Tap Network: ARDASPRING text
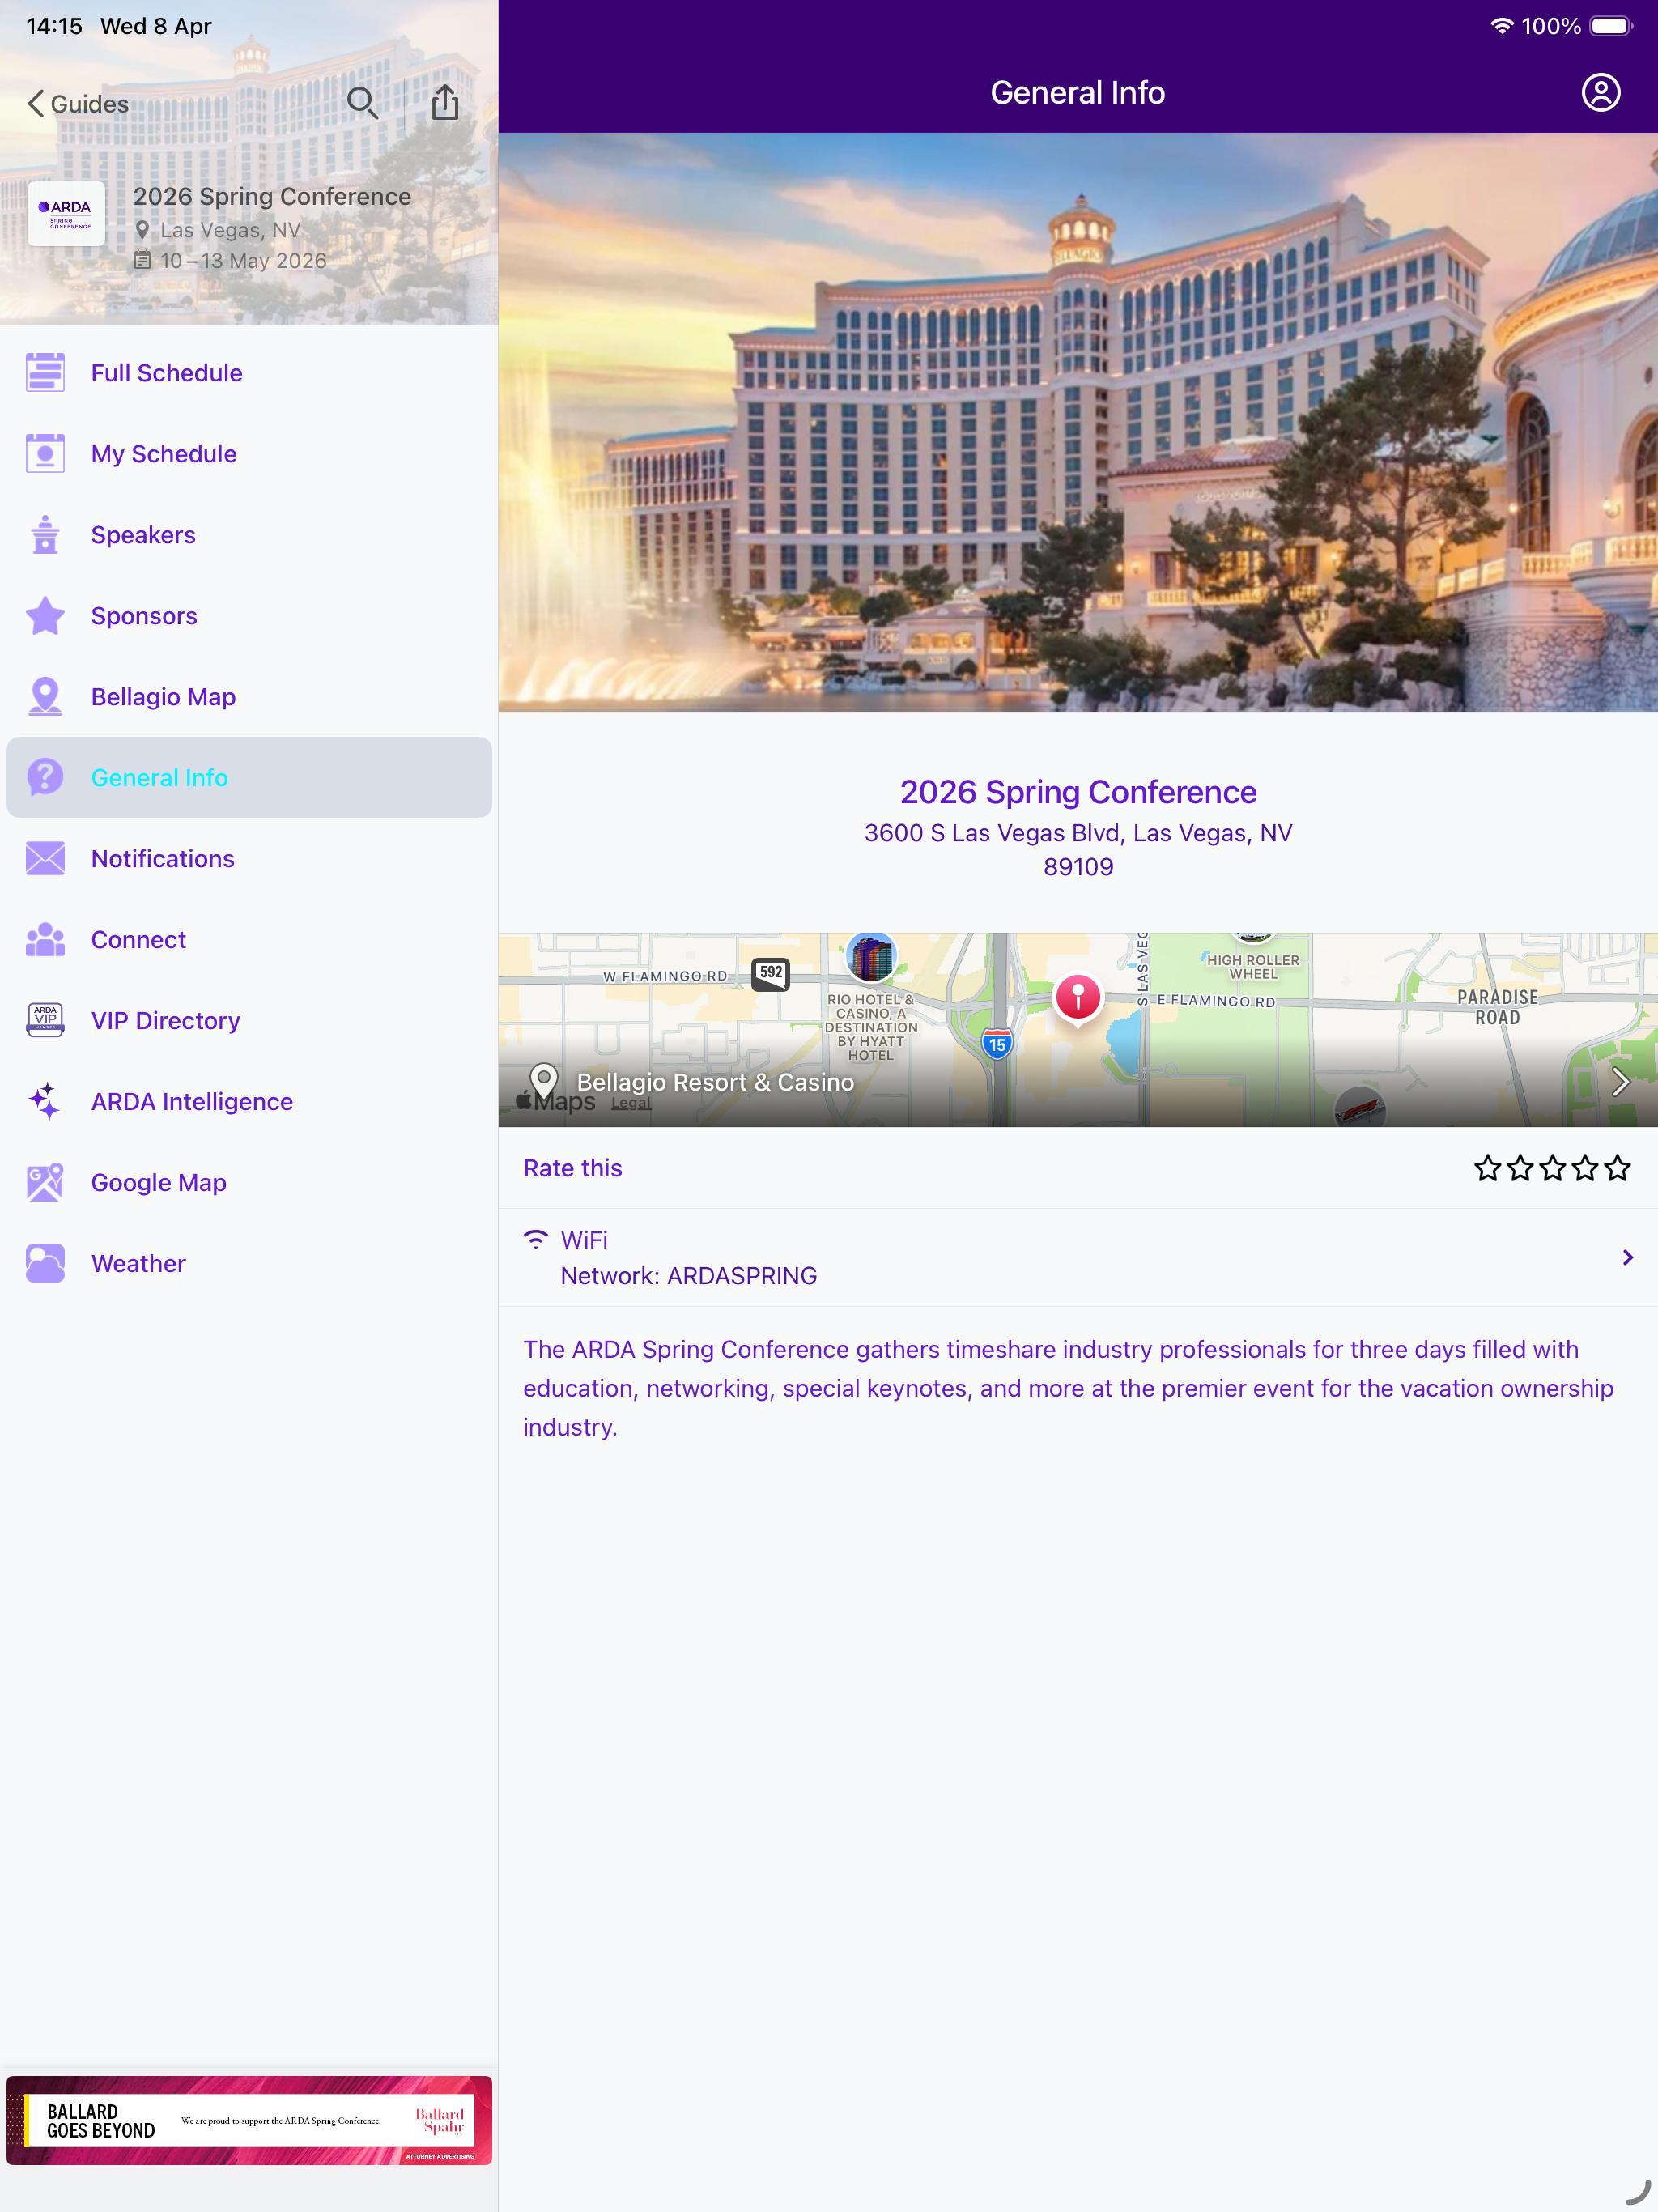 688,1276
